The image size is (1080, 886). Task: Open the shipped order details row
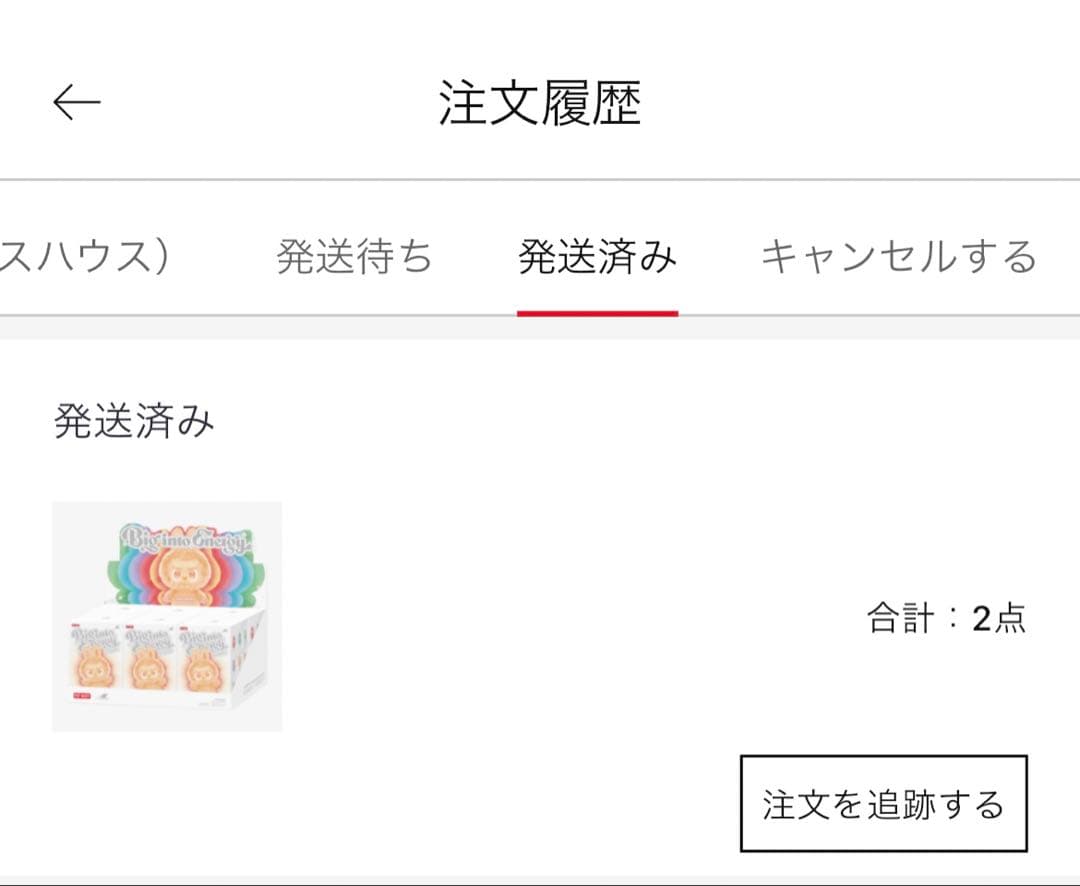[540, 617]
